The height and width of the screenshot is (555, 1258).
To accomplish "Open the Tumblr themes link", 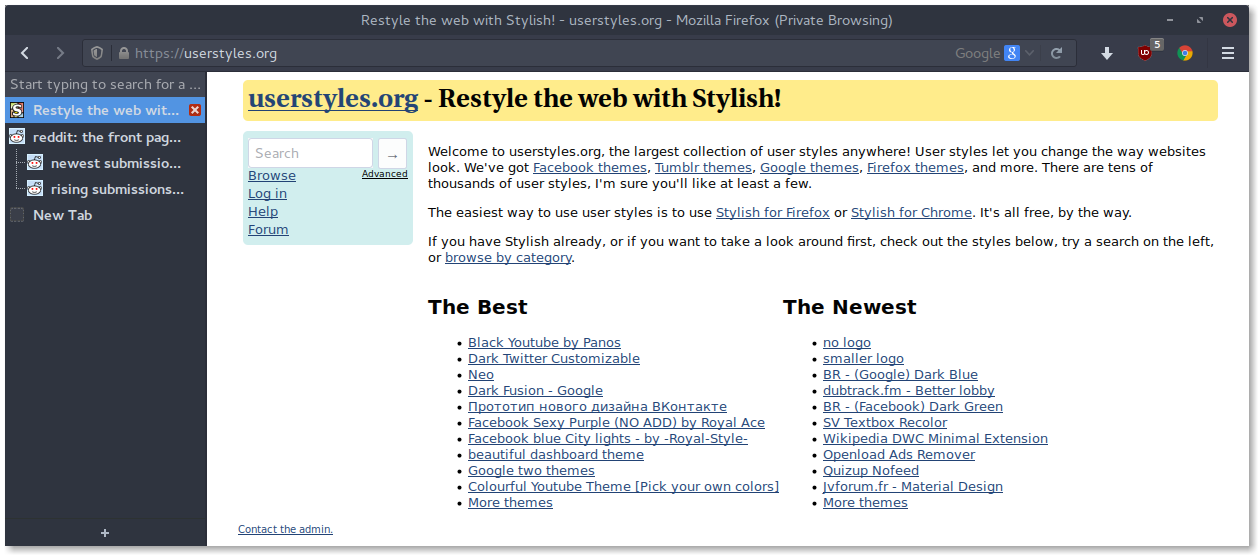I will [703, 168].
